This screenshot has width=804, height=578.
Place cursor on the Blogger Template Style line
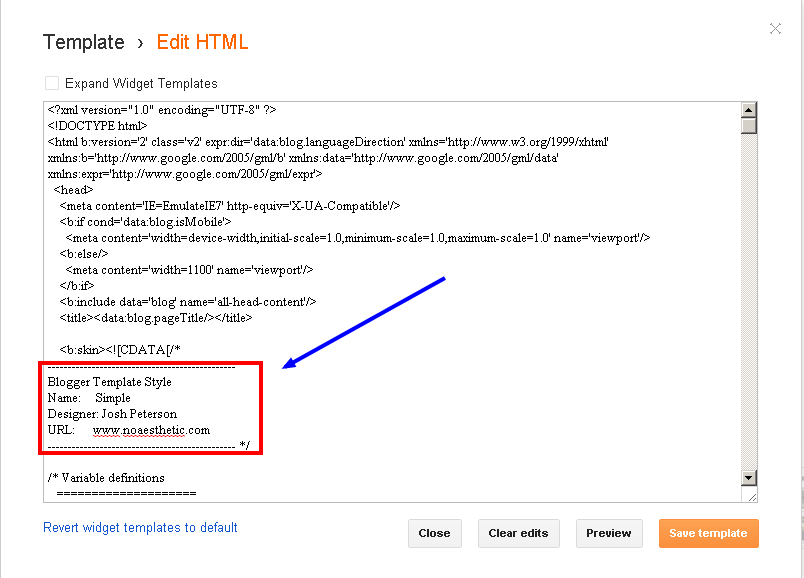pyautogui.click(x=110, y=382)
